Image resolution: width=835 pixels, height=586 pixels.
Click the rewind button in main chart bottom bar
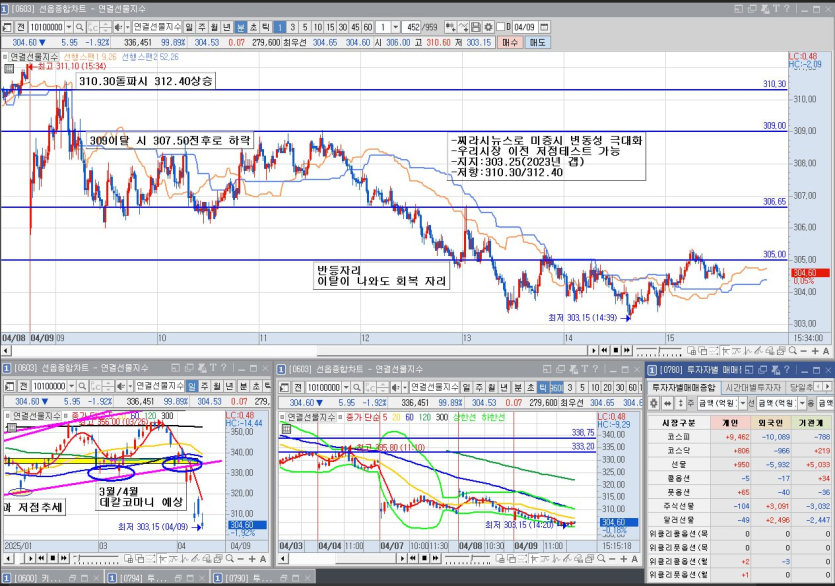[604, 351]
